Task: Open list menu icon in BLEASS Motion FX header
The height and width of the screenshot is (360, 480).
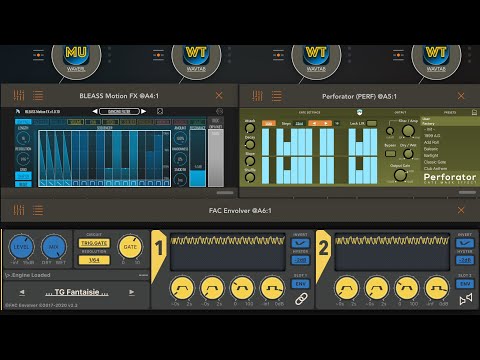Action: [38, 96]
